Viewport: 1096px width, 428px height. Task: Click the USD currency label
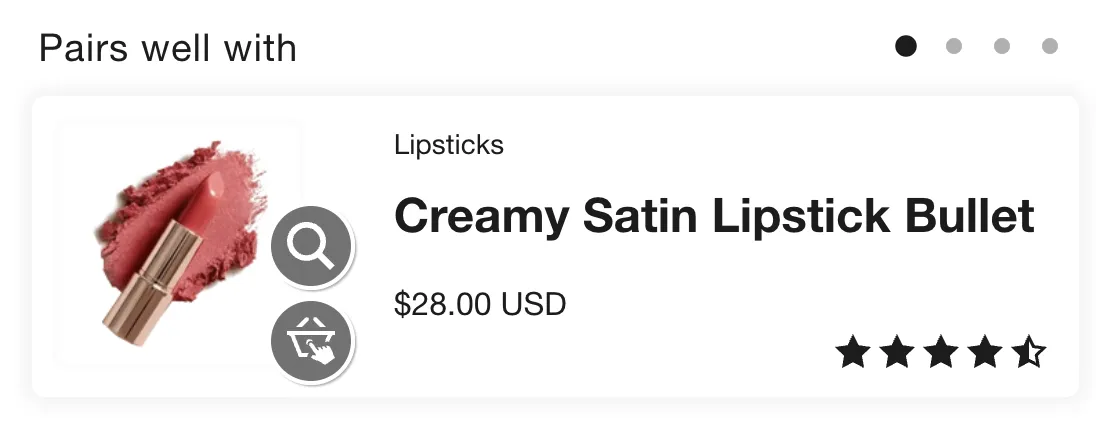click(534, 303)
